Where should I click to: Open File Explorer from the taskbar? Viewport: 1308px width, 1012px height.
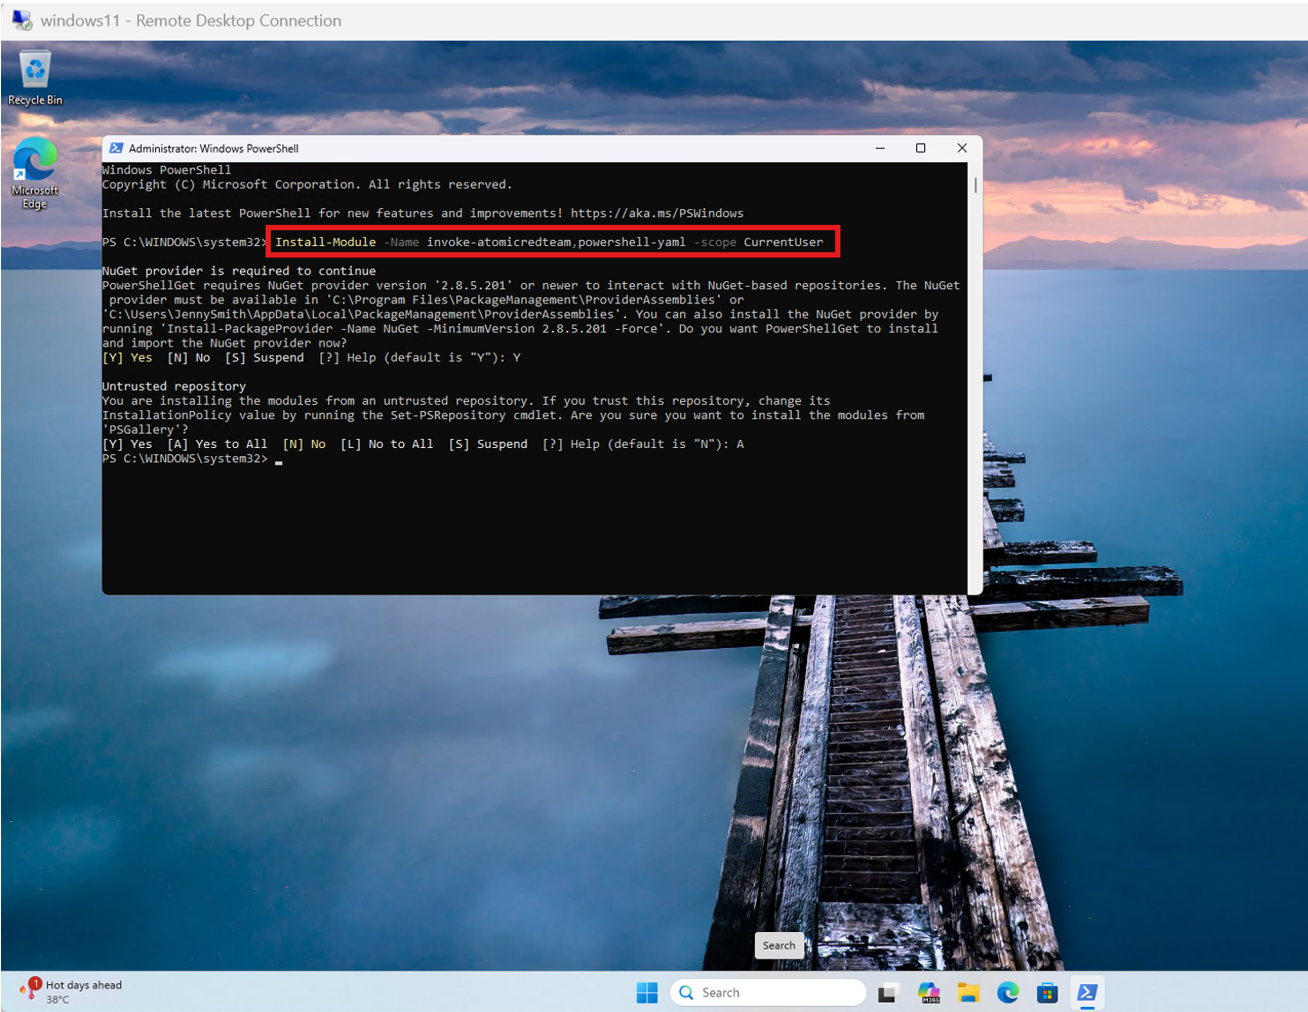click(968, 993)
